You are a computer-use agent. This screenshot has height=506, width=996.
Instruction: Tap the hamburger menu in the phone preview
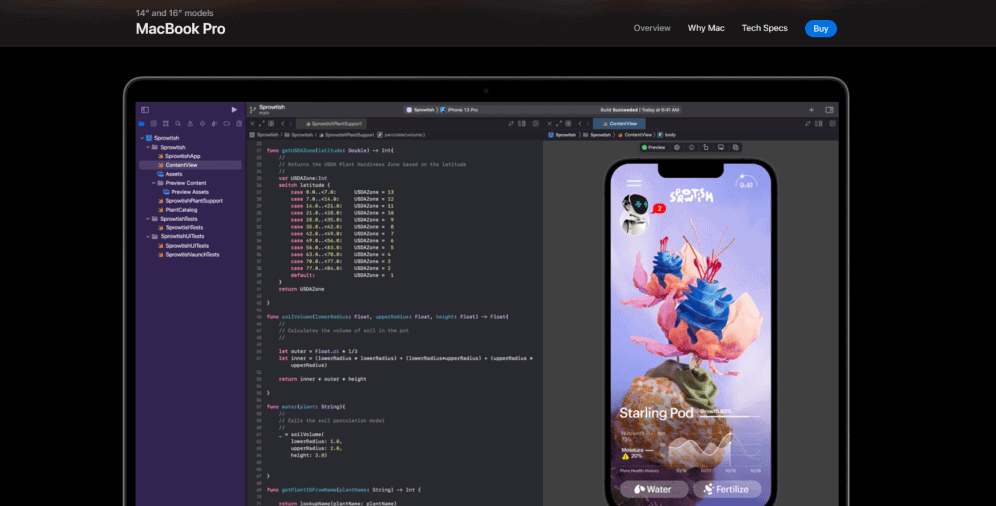[x=634, y=183]
